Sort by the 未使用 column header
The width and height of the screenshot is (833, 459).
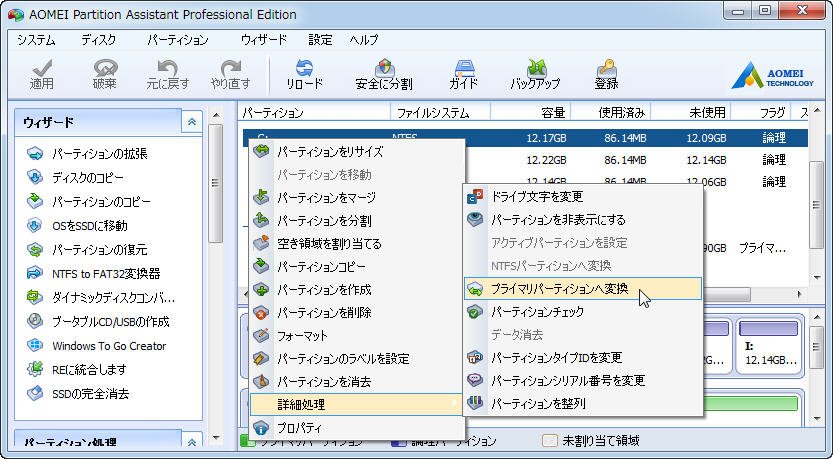click(x=691, y=113)
